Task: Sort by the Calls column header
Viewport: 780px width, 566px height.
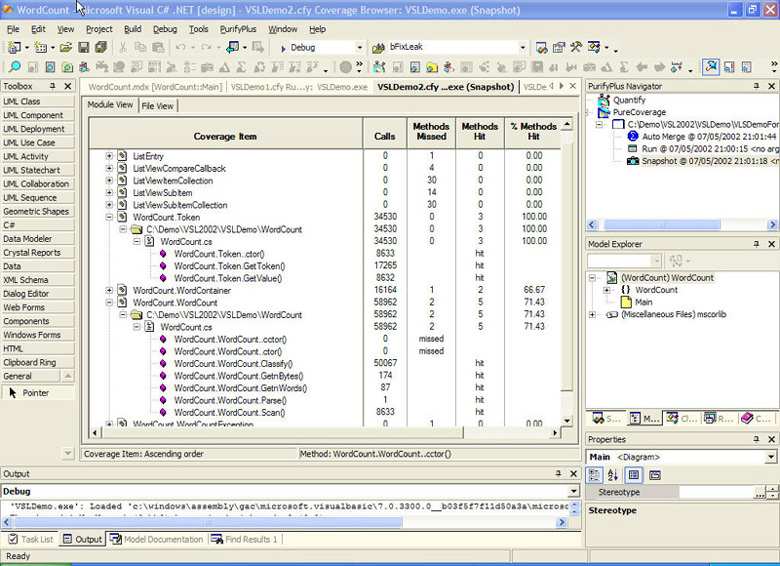Action: (385, 133)
